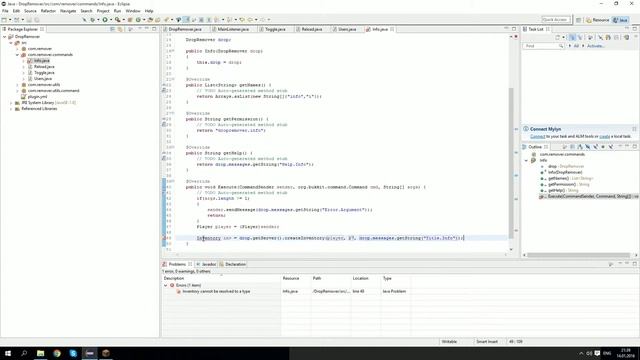Collapse the DropRemover project node
Viewport: 640px width, 360px height.
(4, 37)
